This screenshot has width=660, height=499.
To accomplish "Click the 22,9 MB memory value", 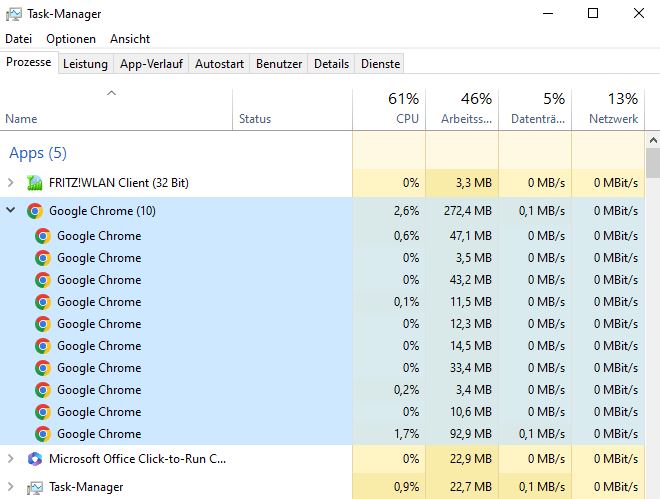I will coord(471,459).
